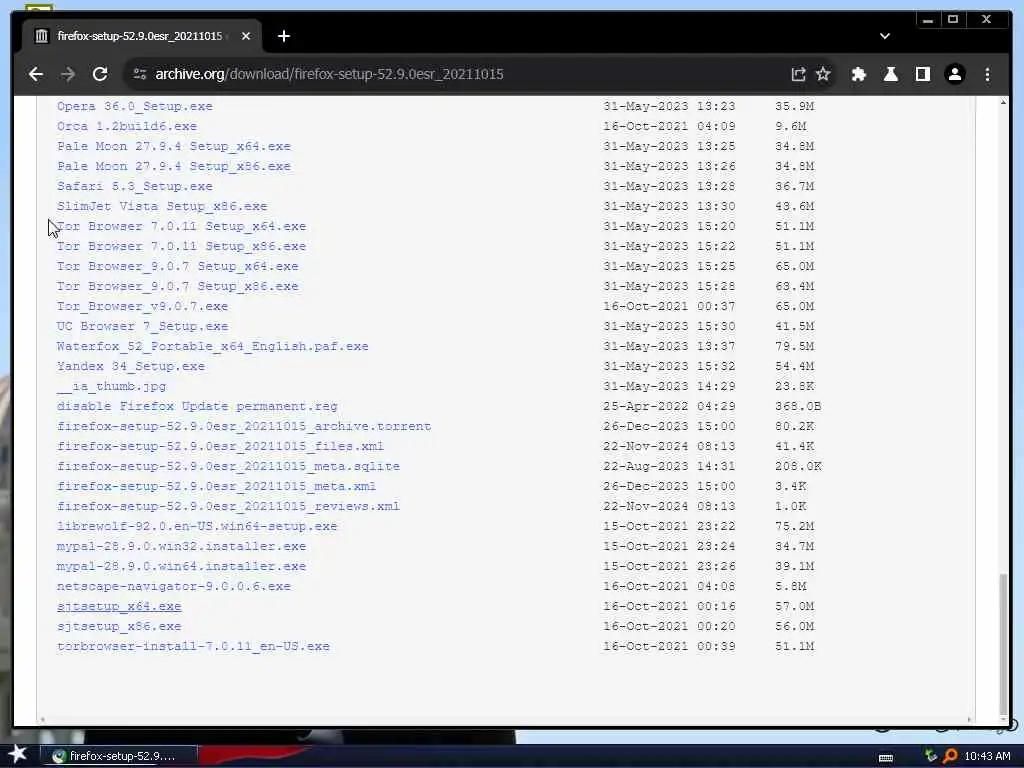Download Tor Browser_9.0.7 Setup_x64.exe
The height and width of the screenshot is (768, 1024).
[x=178, y=266]
